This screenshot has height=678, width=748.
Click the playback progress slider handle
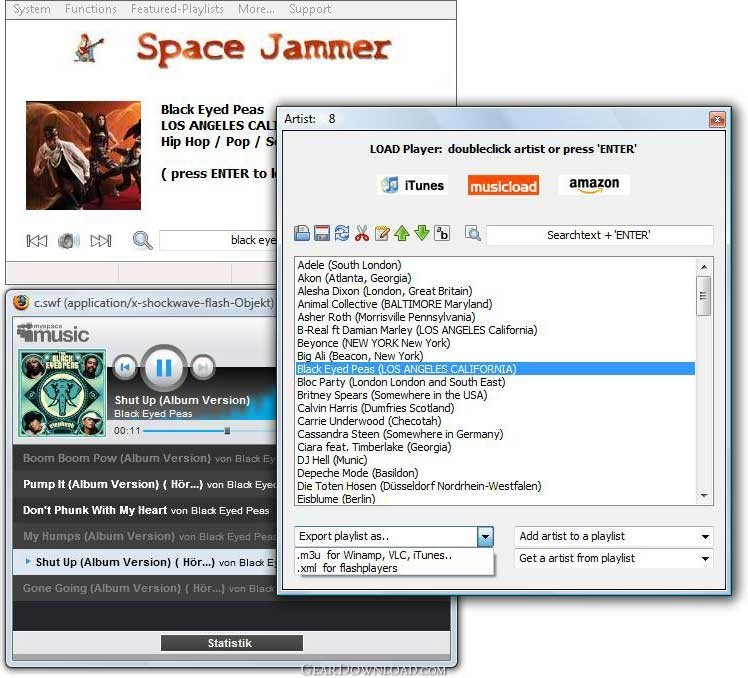(x=228, y=431)
